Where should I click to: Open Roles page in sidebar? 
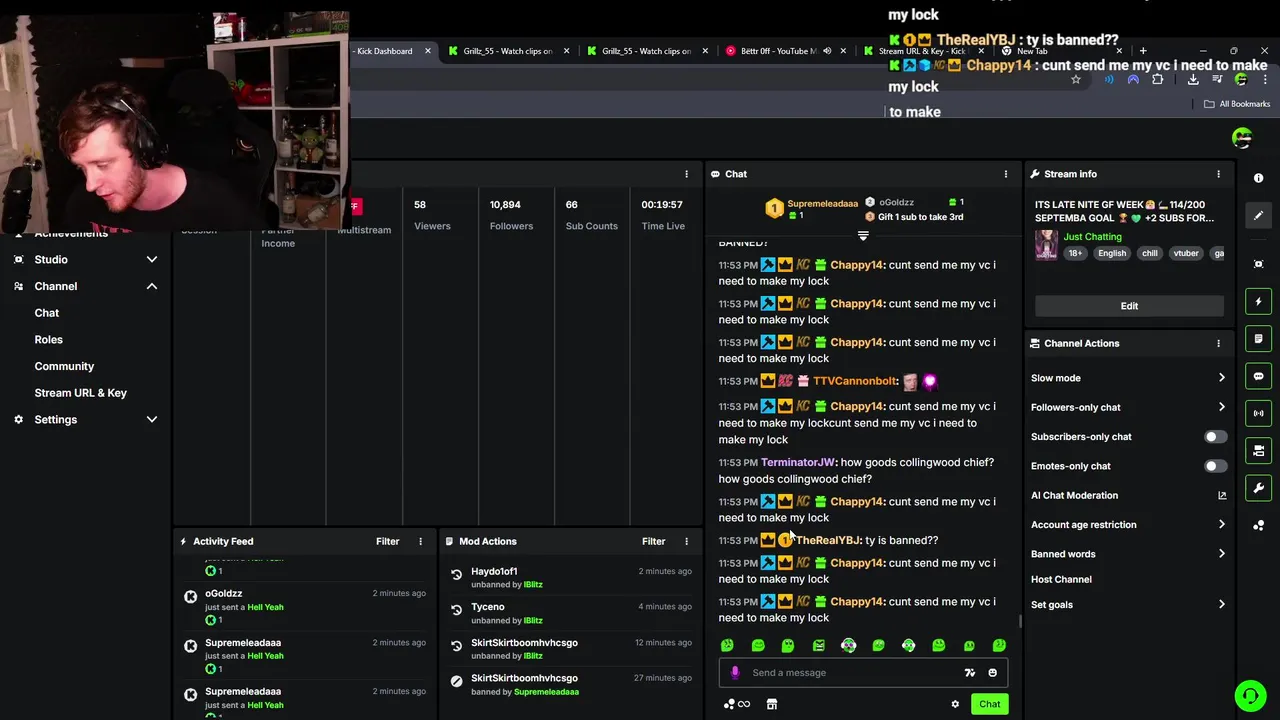(49, 340)
